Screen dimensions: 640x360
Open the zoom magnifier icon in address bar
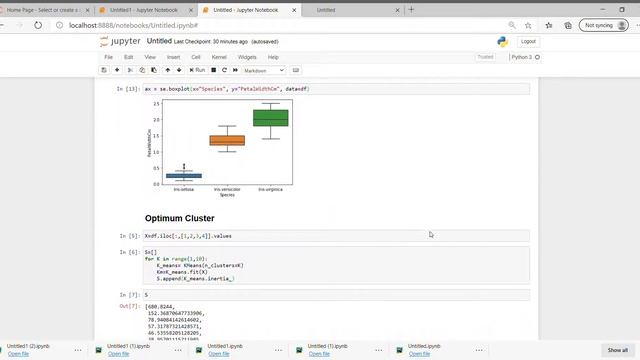tap(512, 25)
